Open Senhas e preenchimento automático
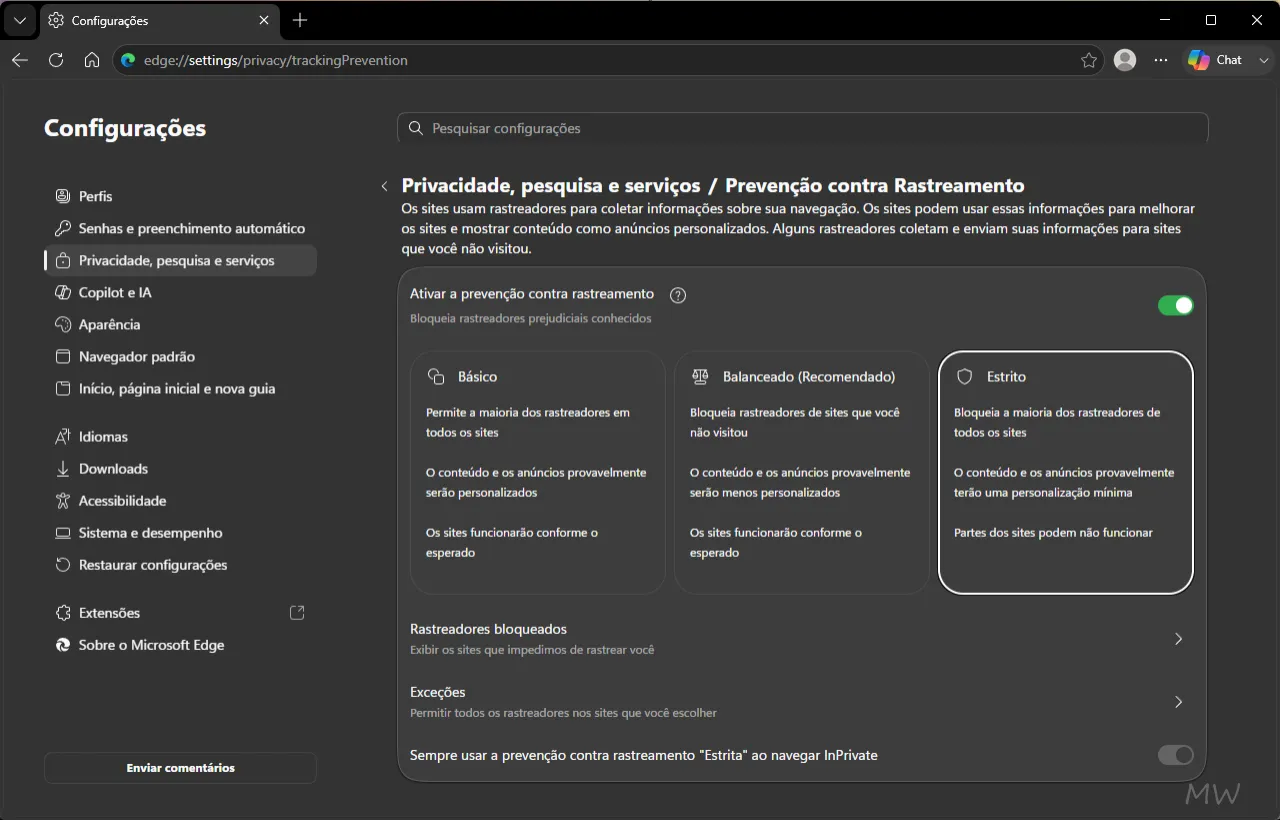Screen dimensions: 1280x820 point(180,228)
